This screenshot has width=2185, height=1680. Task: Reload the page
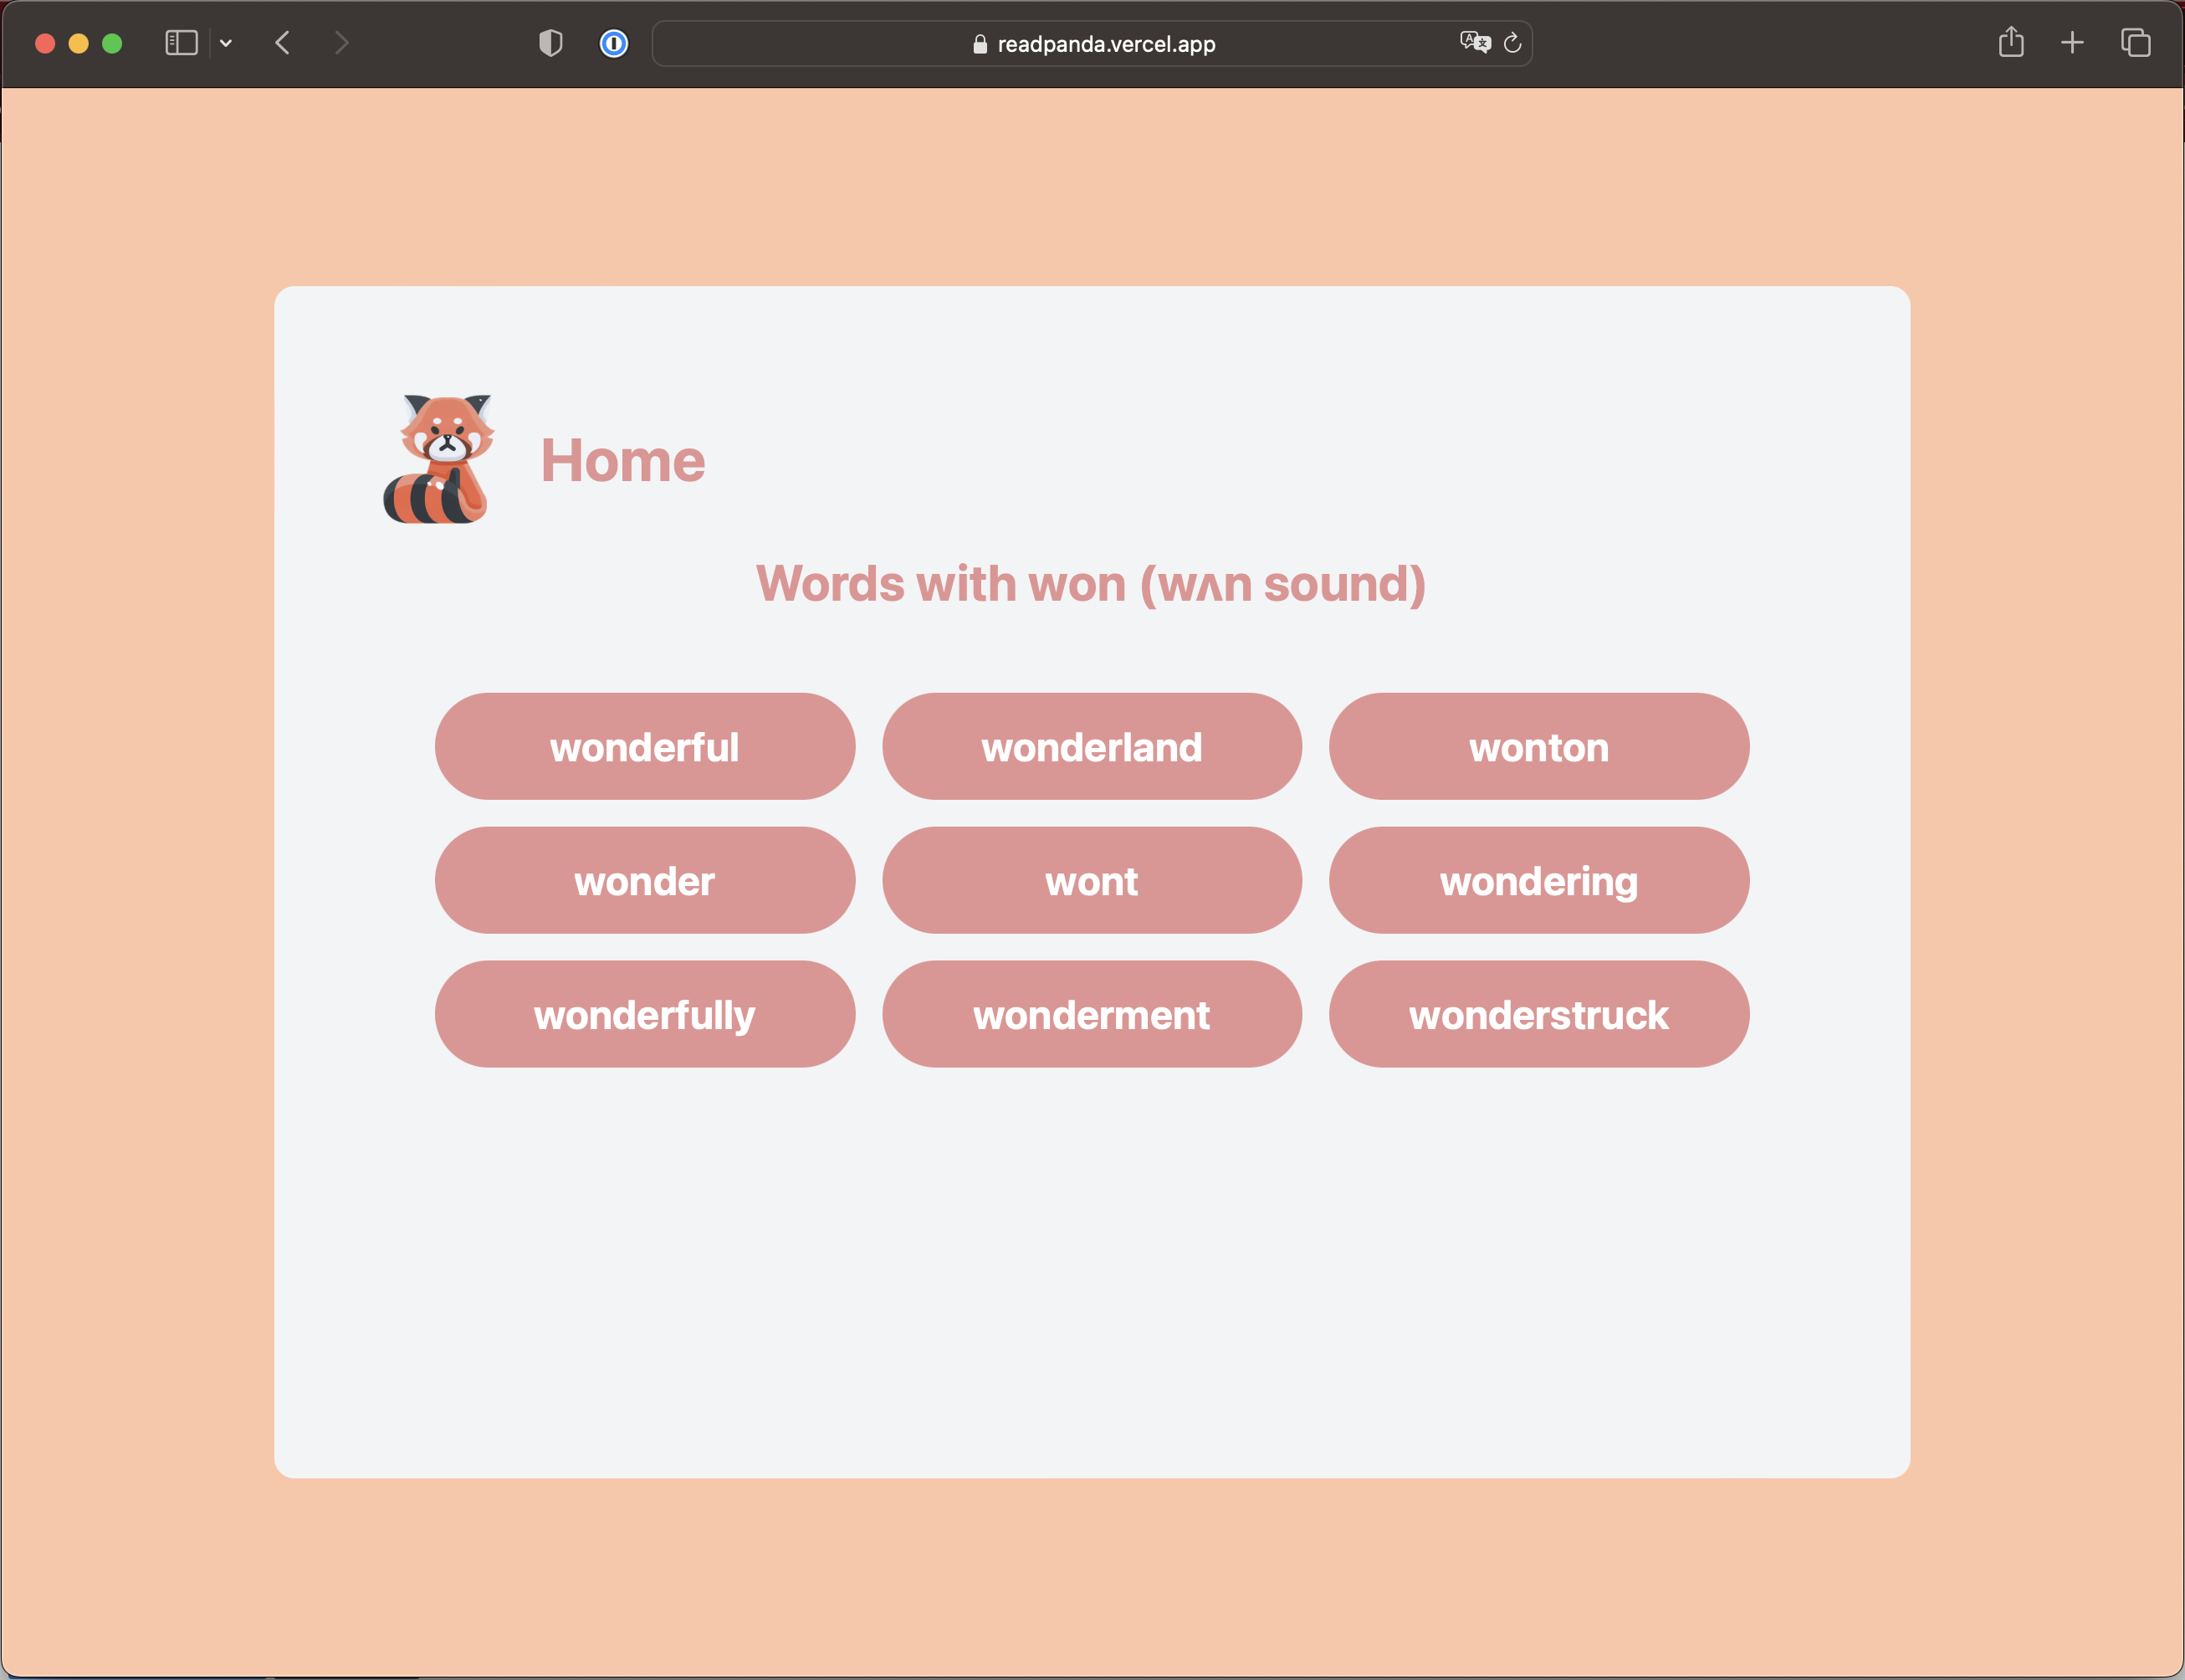coord(1512,43)
